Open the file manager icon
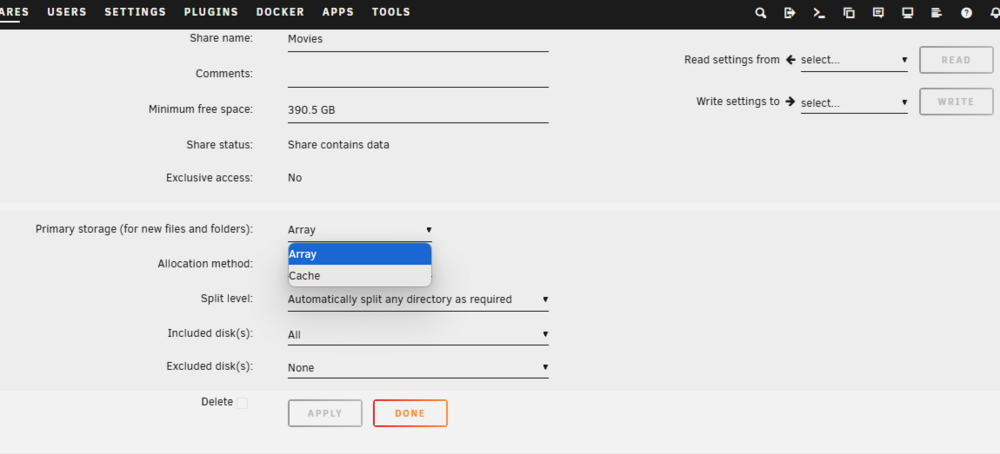Screen dimensions: 1000x454 [x=849, y=13]
